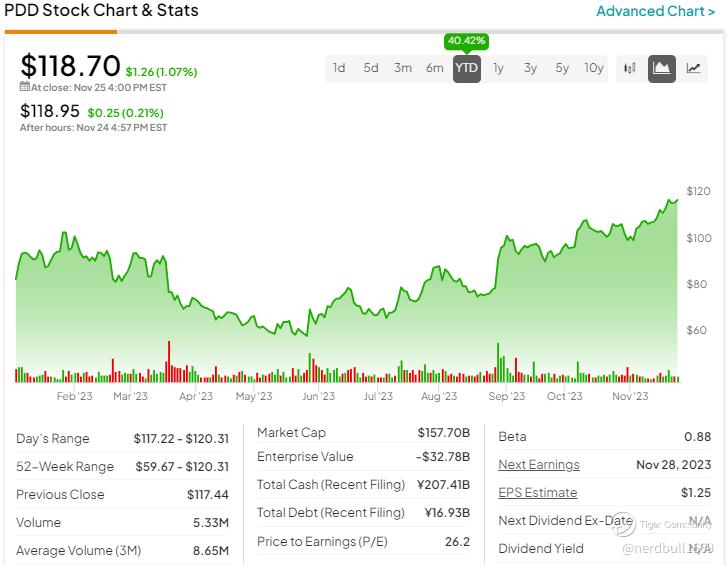
Task: Click calendar icon beside At close time
Action: coord(25,87)
